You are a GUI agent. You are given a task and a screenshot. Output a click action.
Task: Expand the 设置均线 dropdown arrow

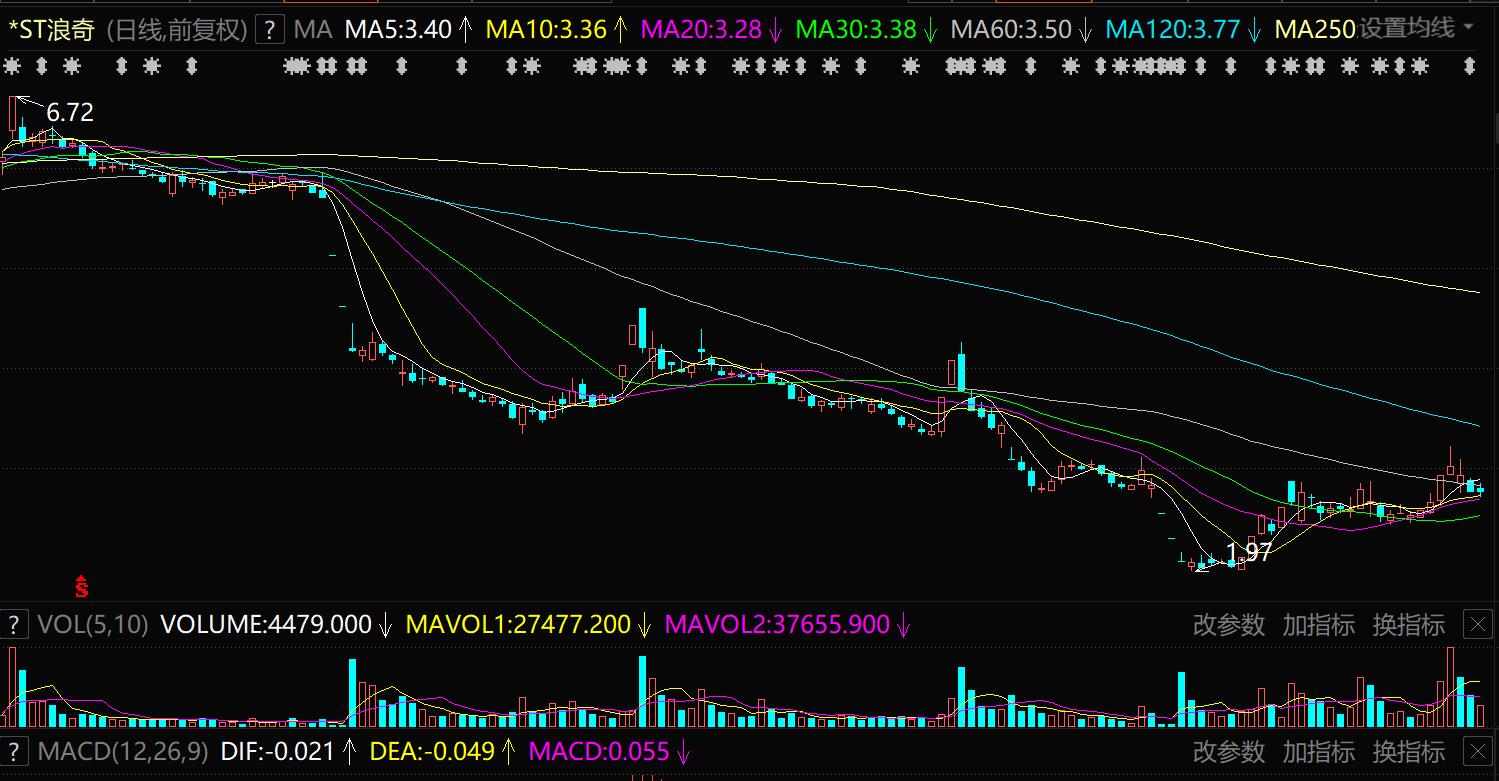(x=1469, y=28)
